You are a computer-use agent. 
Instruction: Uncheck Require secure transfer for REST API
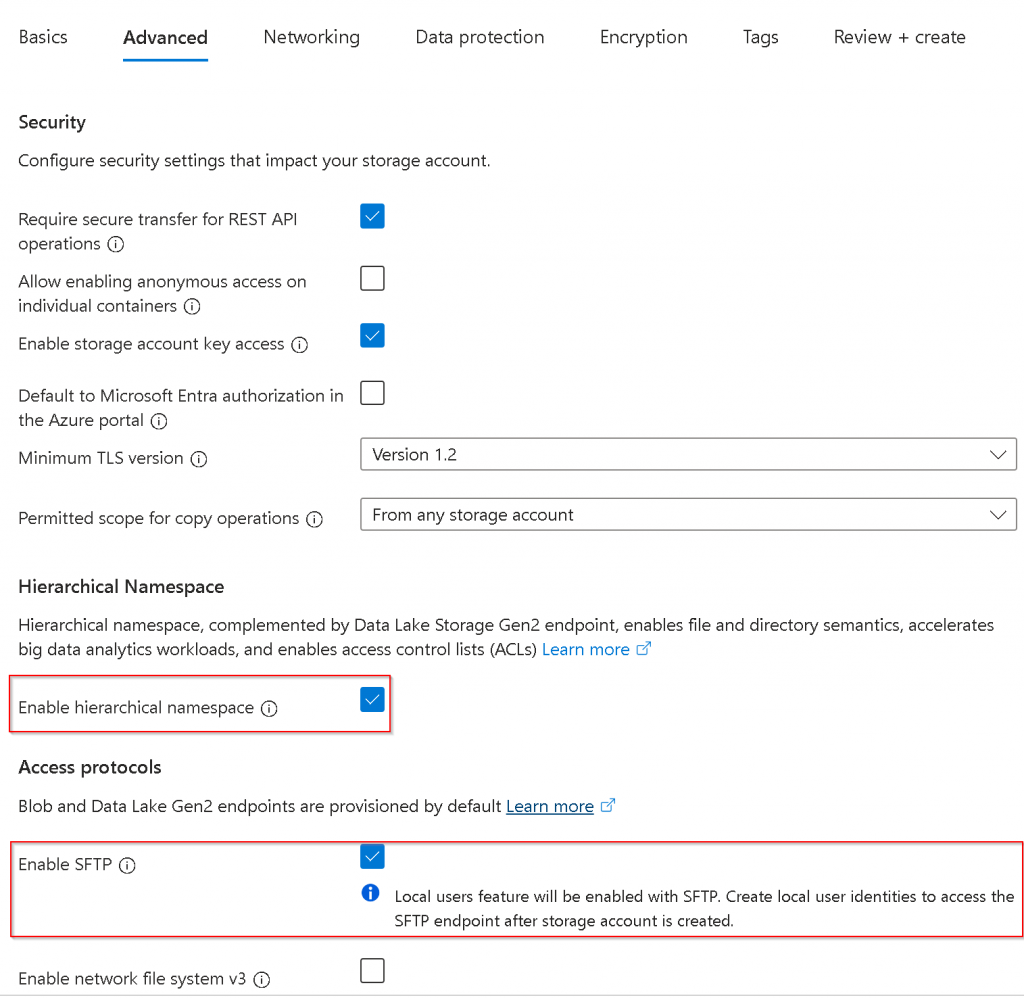click(x=372, y=216)
